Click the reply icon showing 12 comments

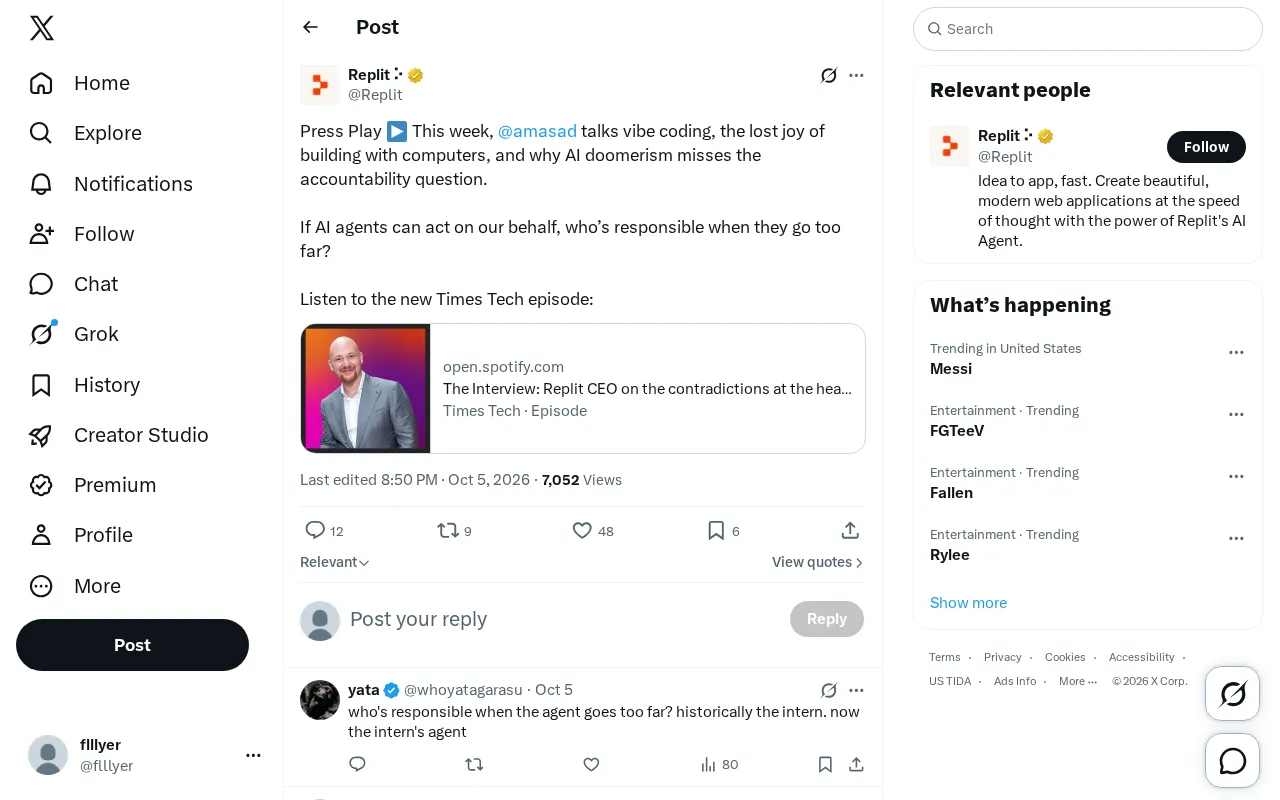coord(315,530)
